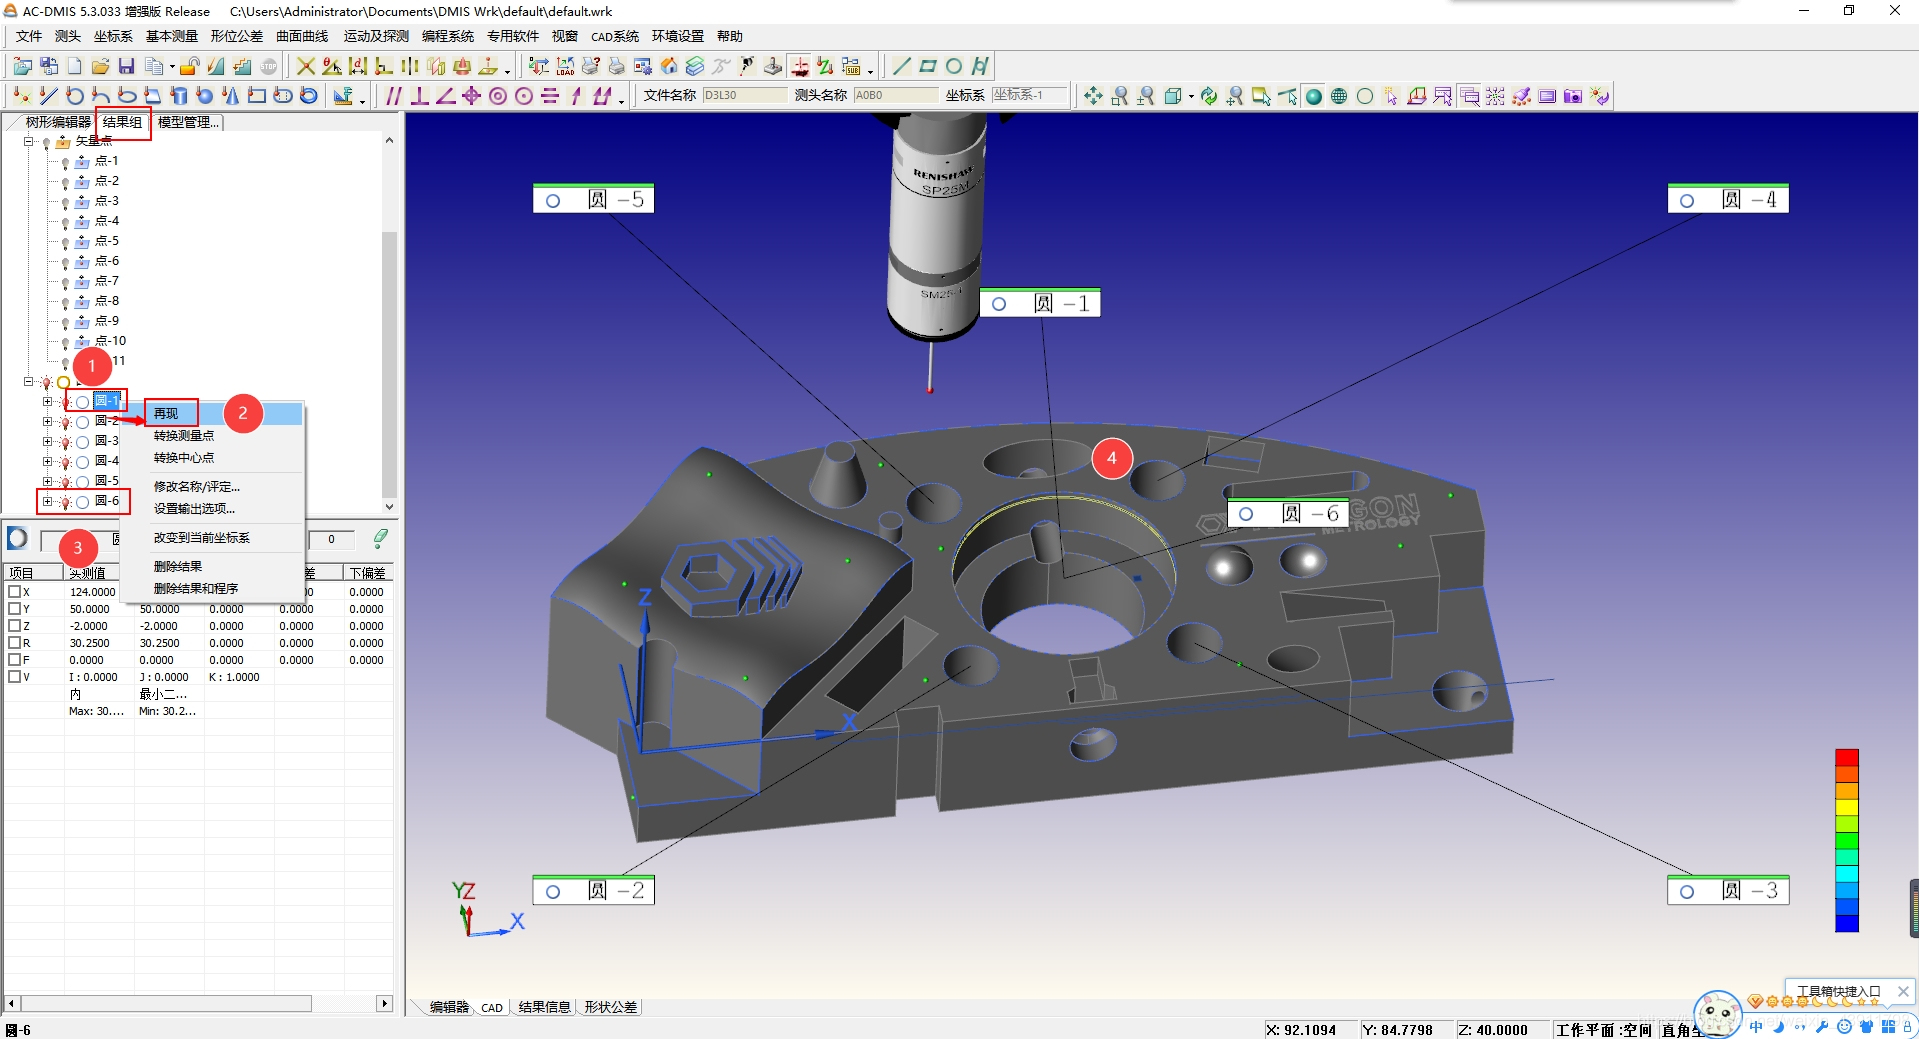Click the green refresh view icon
The height and width of the screenshot is (1039, 1919).
tap(1209, 96)
